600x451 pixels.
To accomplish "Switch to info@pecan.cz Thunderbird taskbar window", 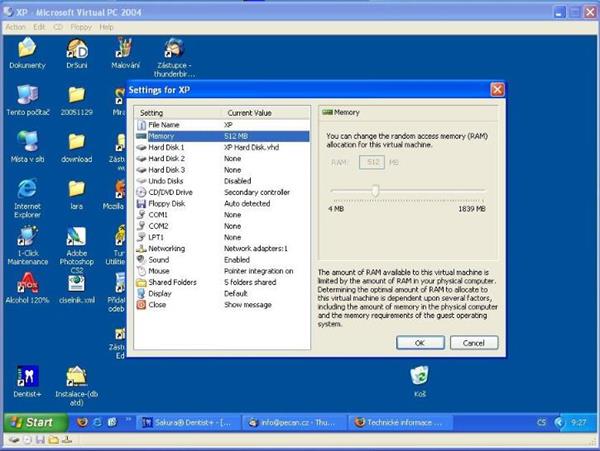I will (x=293, y=423).
